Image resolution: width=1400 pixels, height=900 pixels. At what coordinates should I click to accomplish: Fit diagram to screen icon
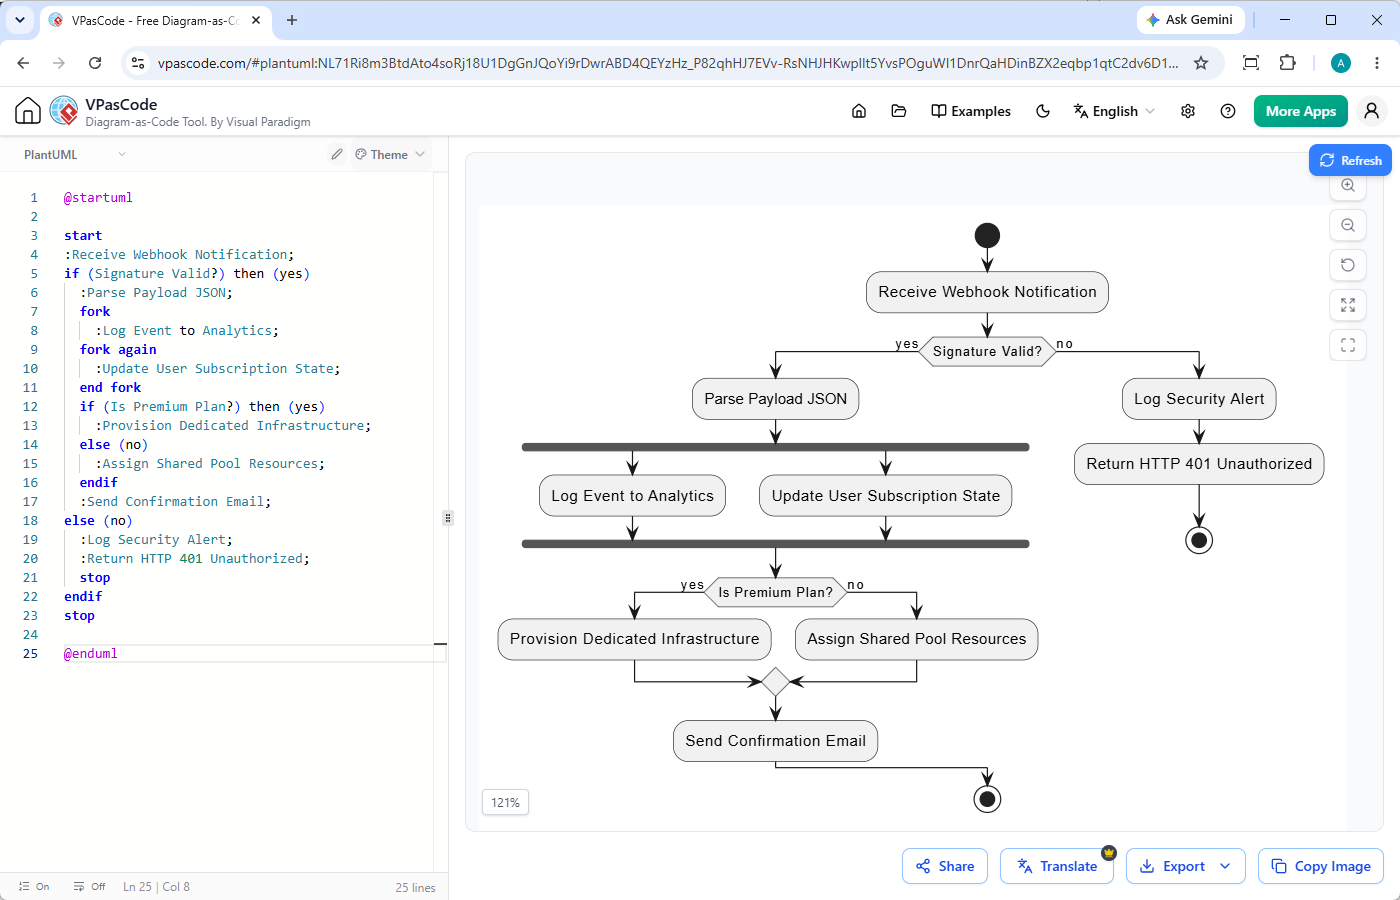click(1348, 305)
